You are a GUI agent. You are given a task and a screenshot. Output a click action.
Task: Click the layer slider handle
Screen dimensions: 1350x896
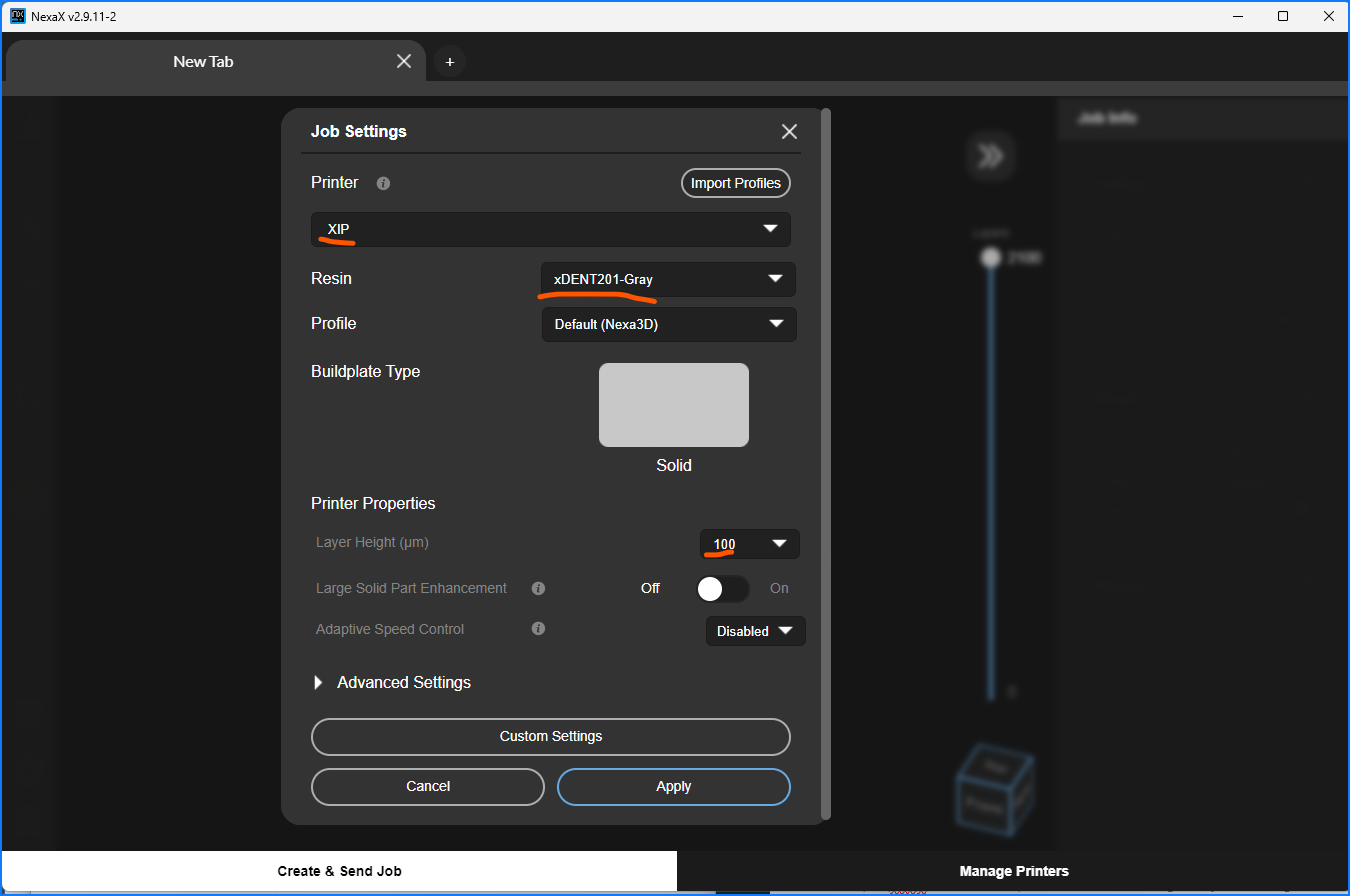(x=991, y=258)
